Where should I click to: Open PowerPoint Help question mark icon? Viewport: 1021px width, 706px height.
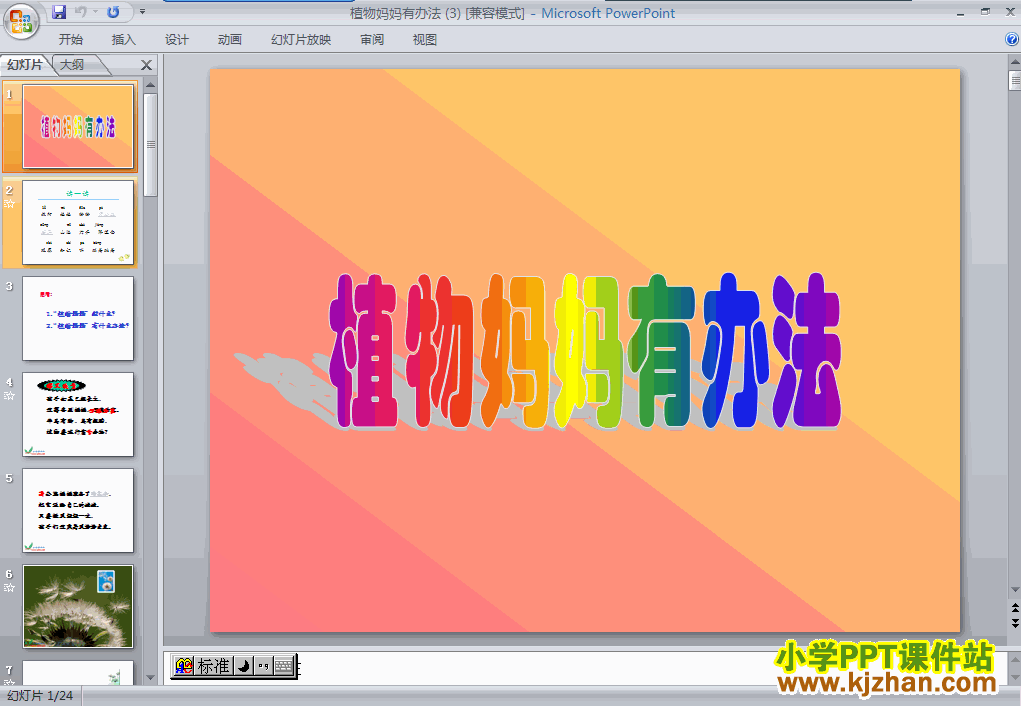click(1011, 39)
